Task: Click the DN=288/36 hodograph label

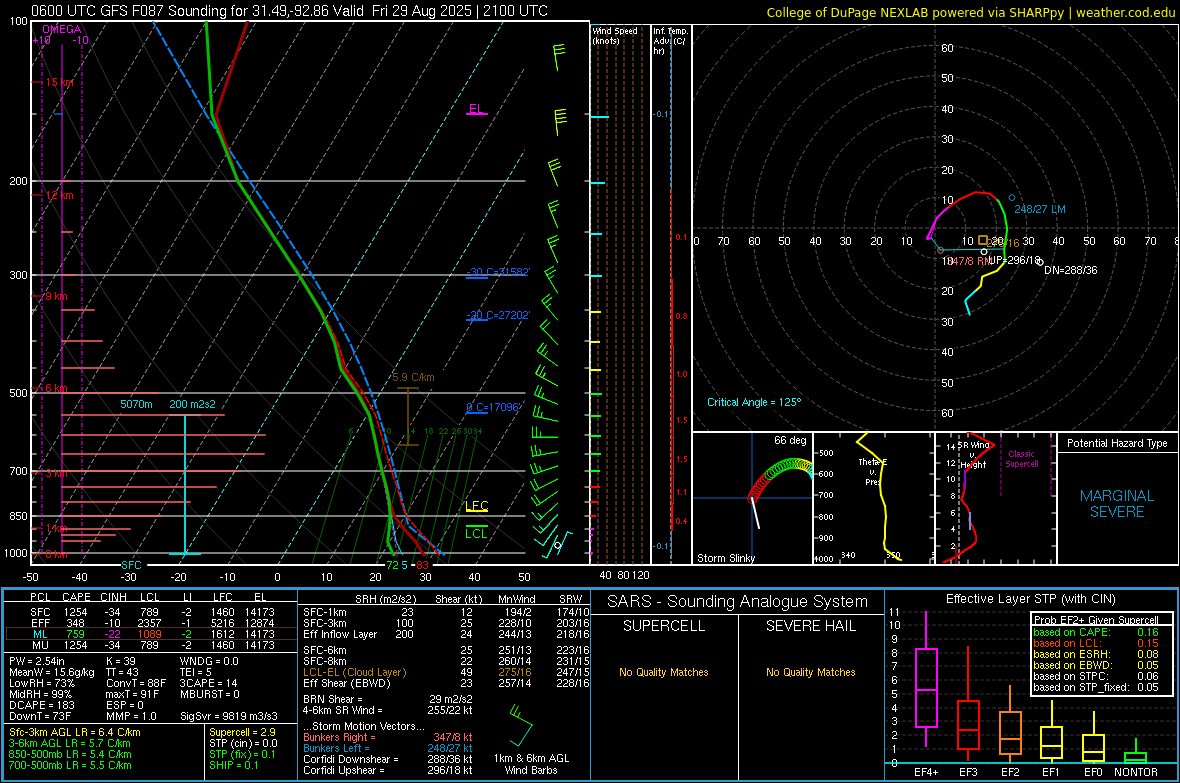Action: click(1070, 270)
